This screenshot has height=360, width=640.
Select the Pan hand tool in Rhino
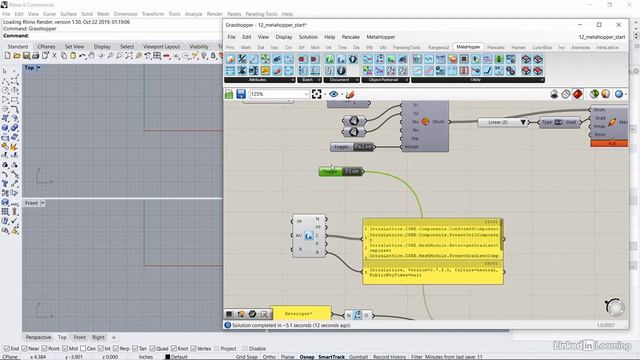coord(92,56)
